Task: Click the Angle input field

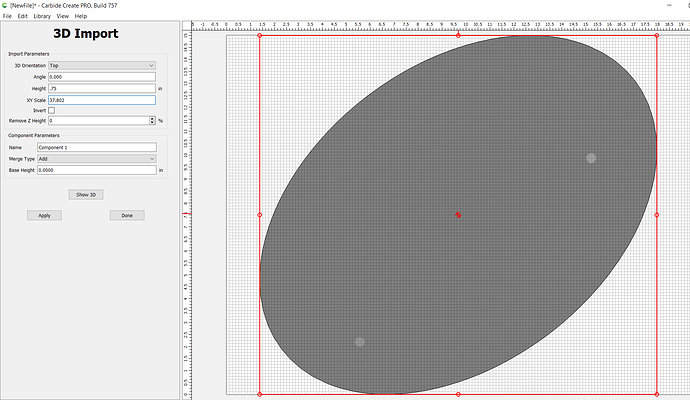Action: (x=102, y=77)
